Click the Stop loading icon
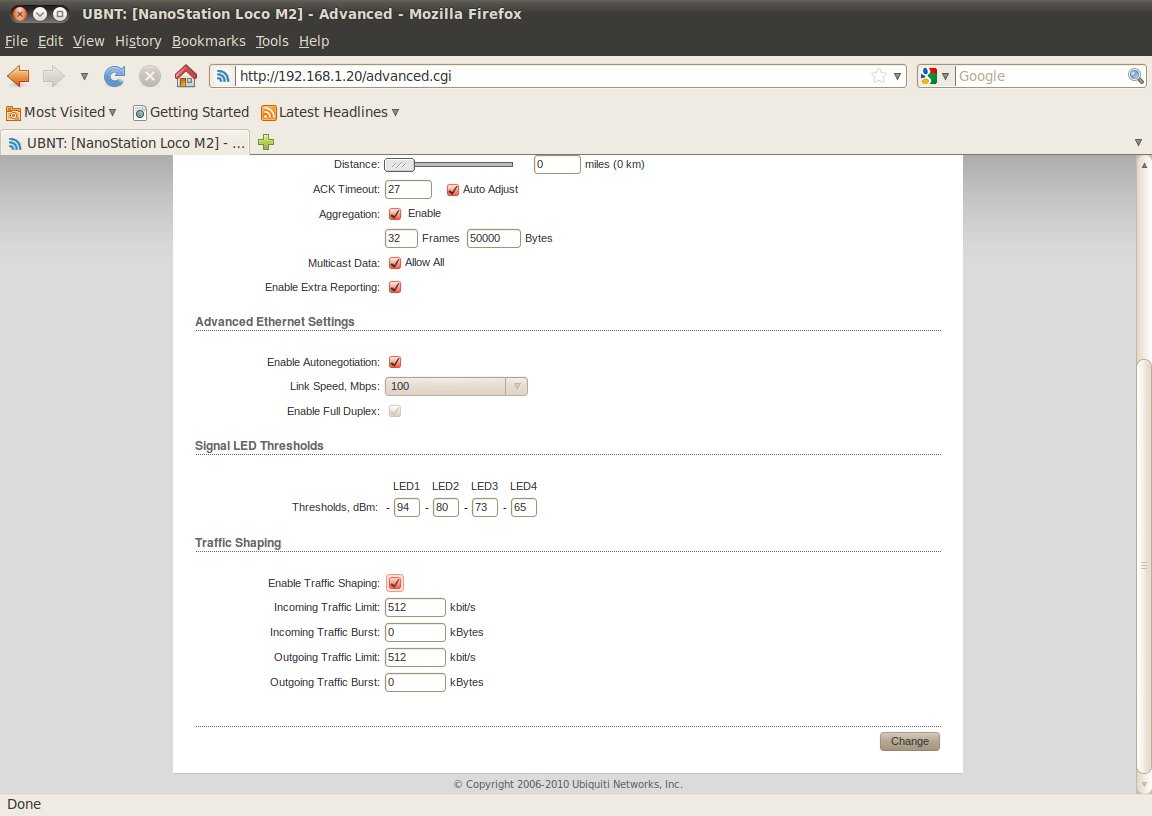 coord(149,76)
